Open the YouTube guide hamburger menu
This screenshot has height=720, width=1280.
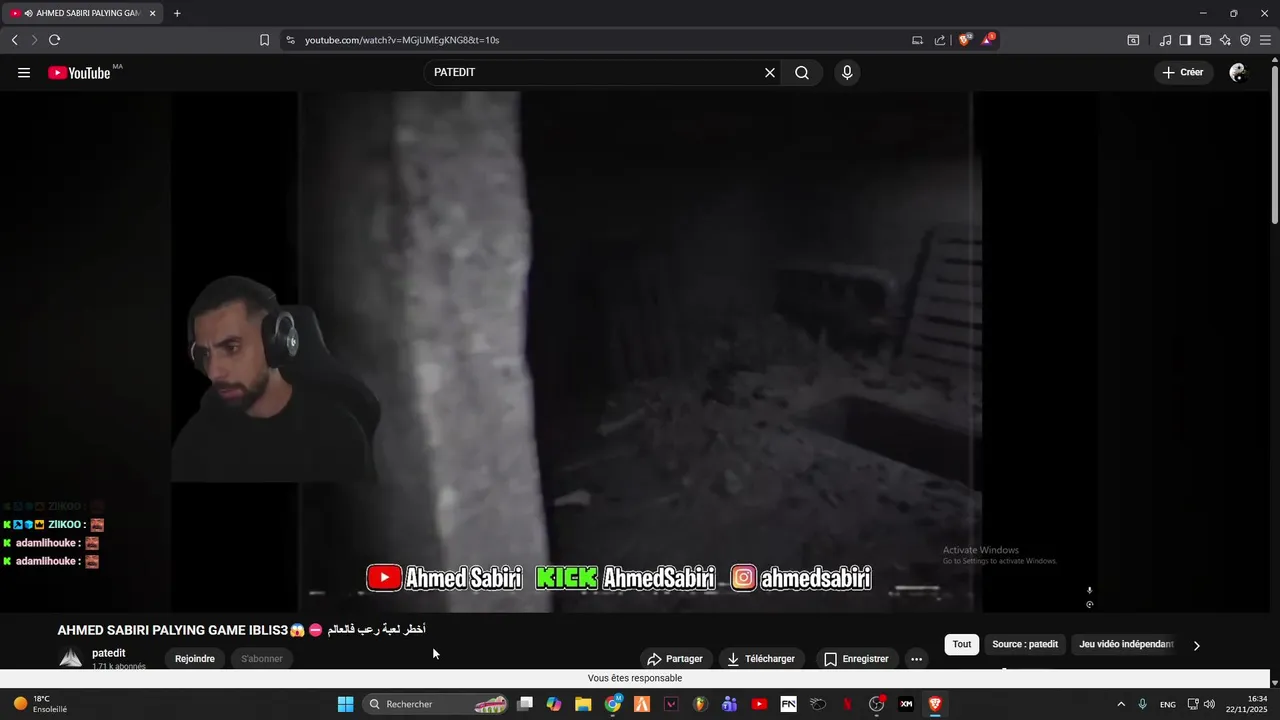point(24,73)
